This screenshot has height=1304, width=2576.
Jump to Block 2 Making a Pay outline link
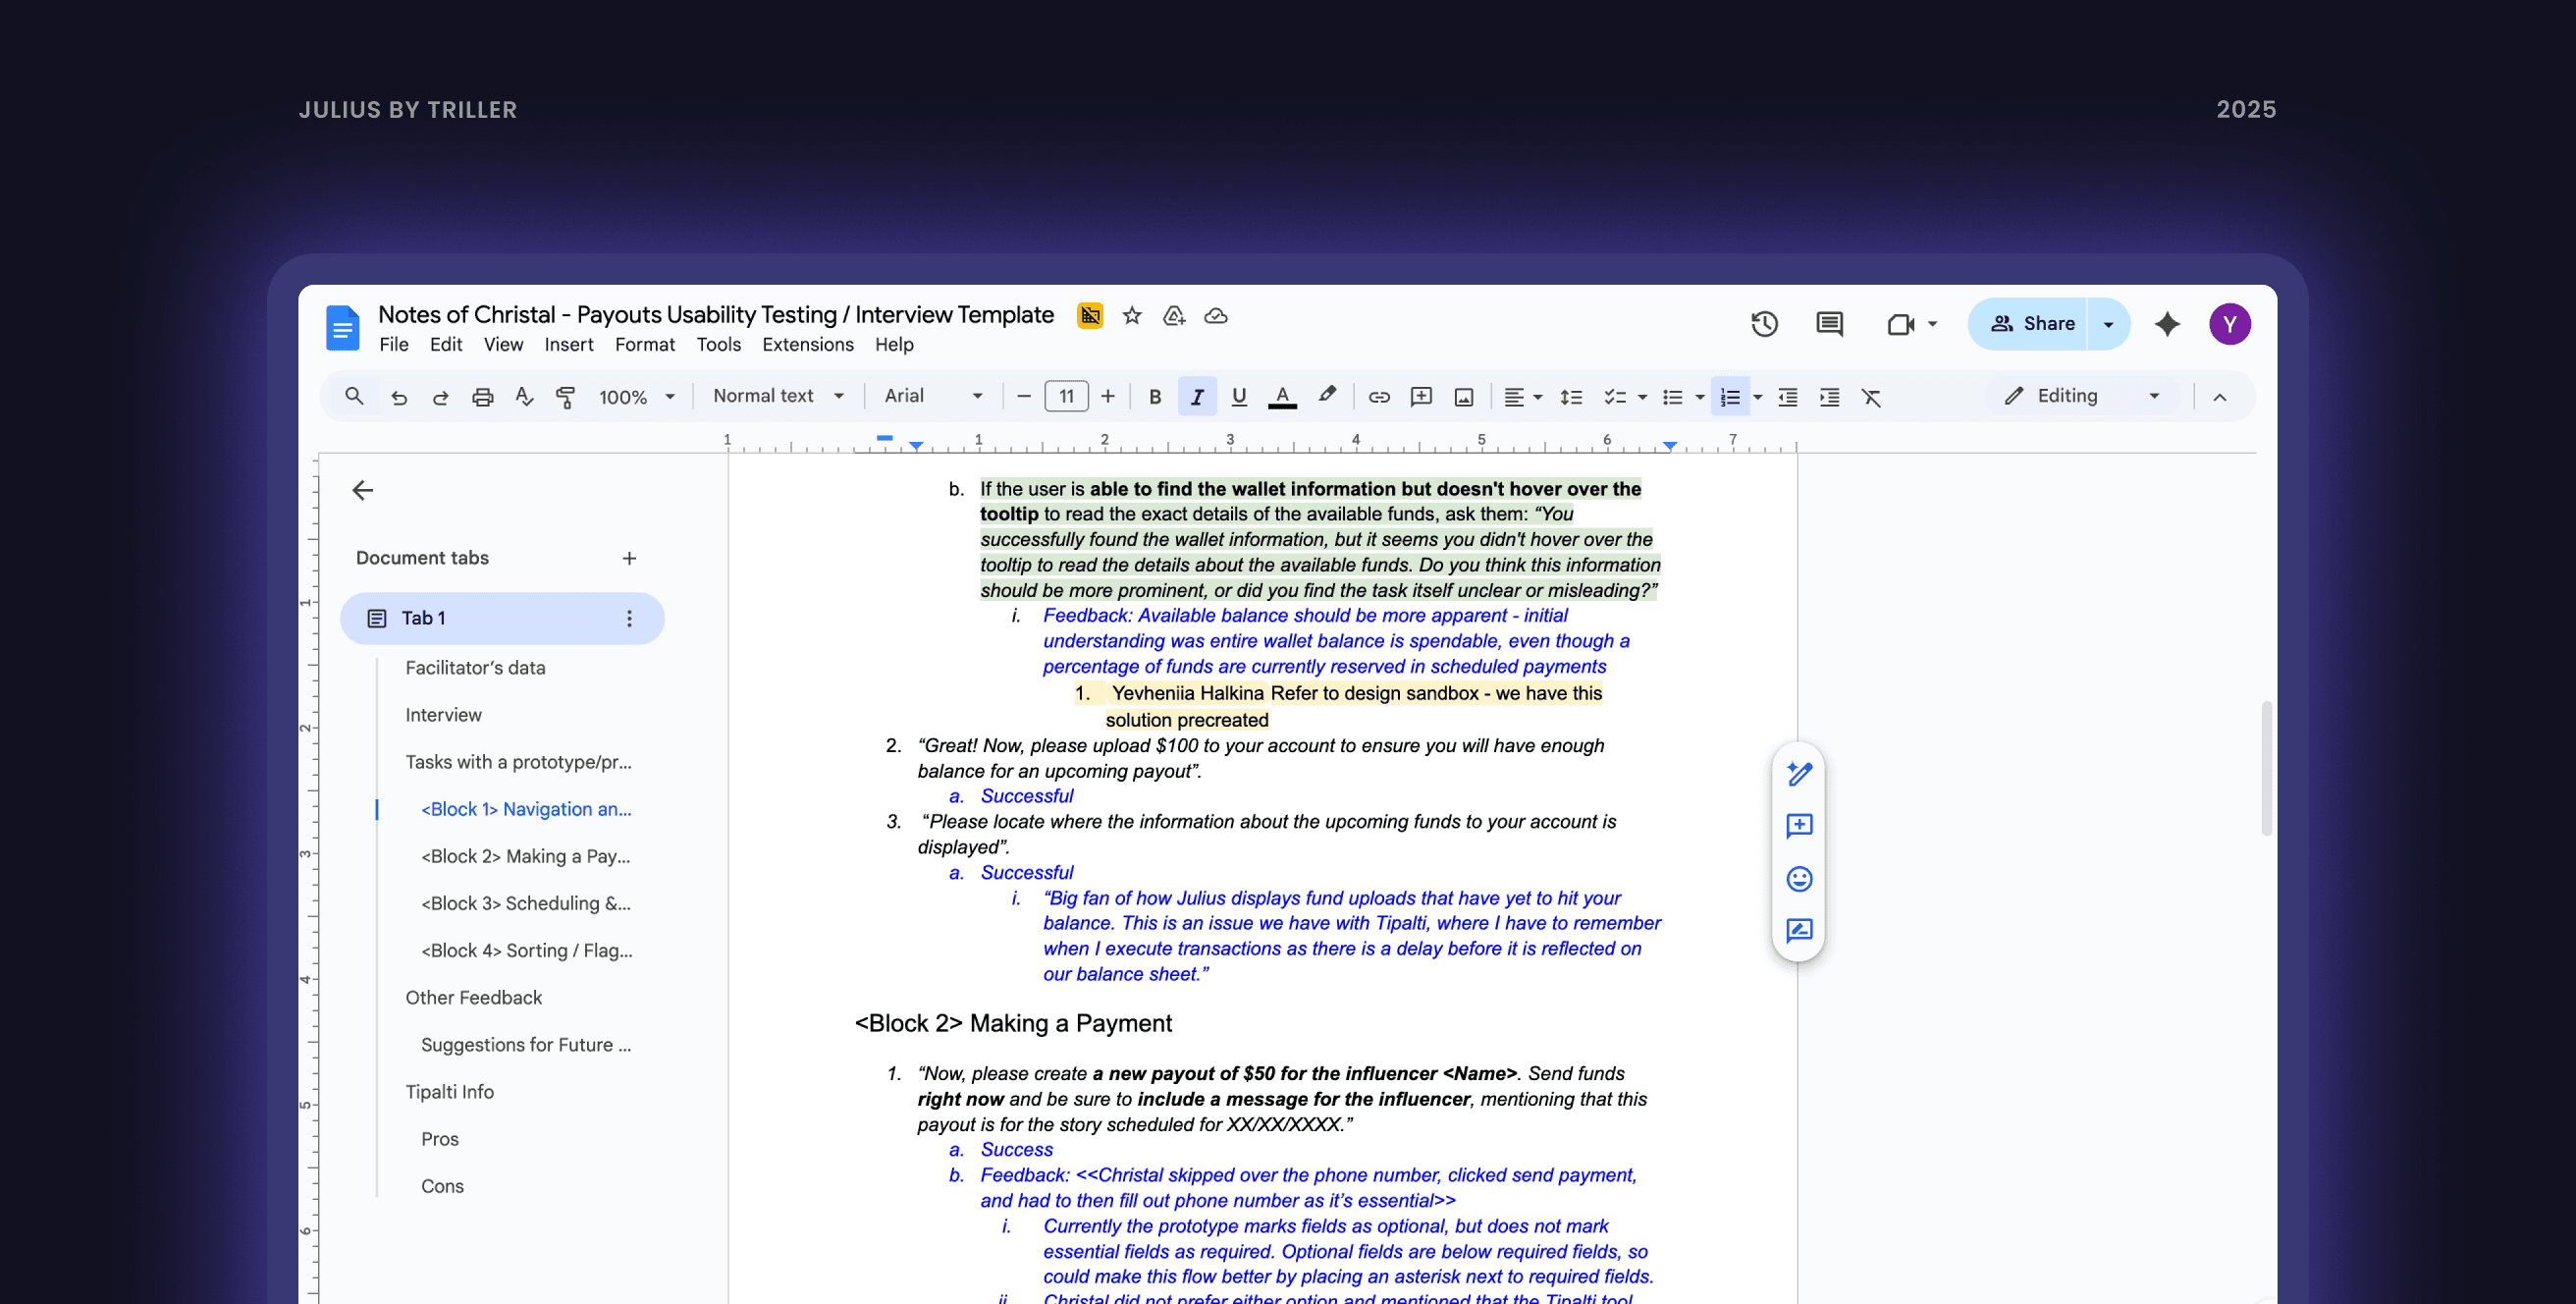[525, 856]
